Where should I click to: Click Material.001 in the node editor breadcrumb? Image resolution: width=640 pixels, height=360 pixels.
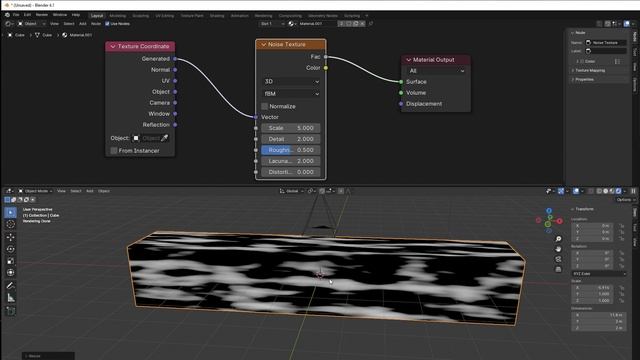80,35
